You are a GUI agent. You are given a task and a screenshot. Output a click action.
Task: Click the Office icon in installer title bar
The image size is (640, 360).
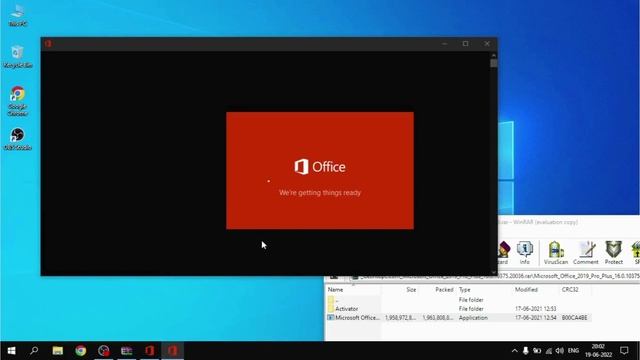click(48, 44)
